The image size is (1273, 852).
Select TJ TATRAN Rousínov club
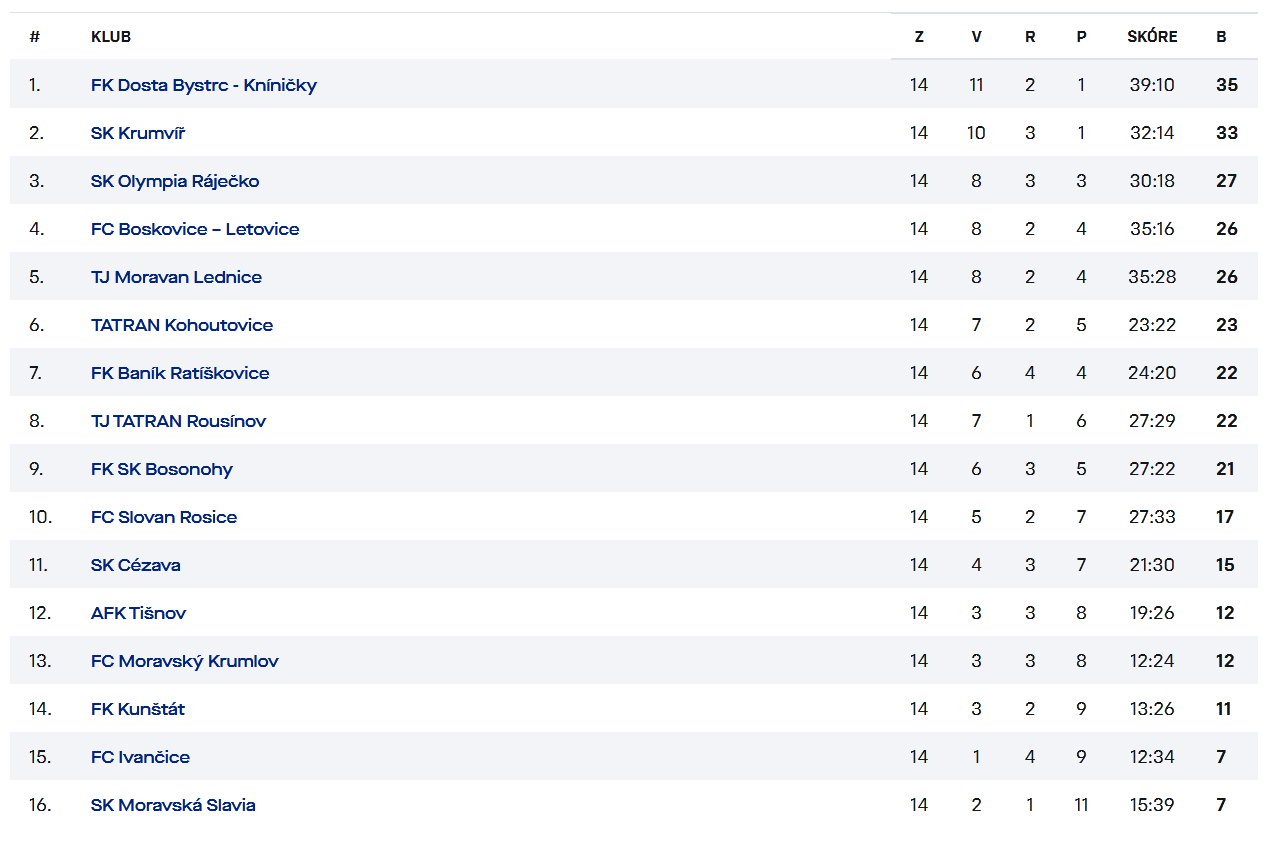tap(178, 421)
